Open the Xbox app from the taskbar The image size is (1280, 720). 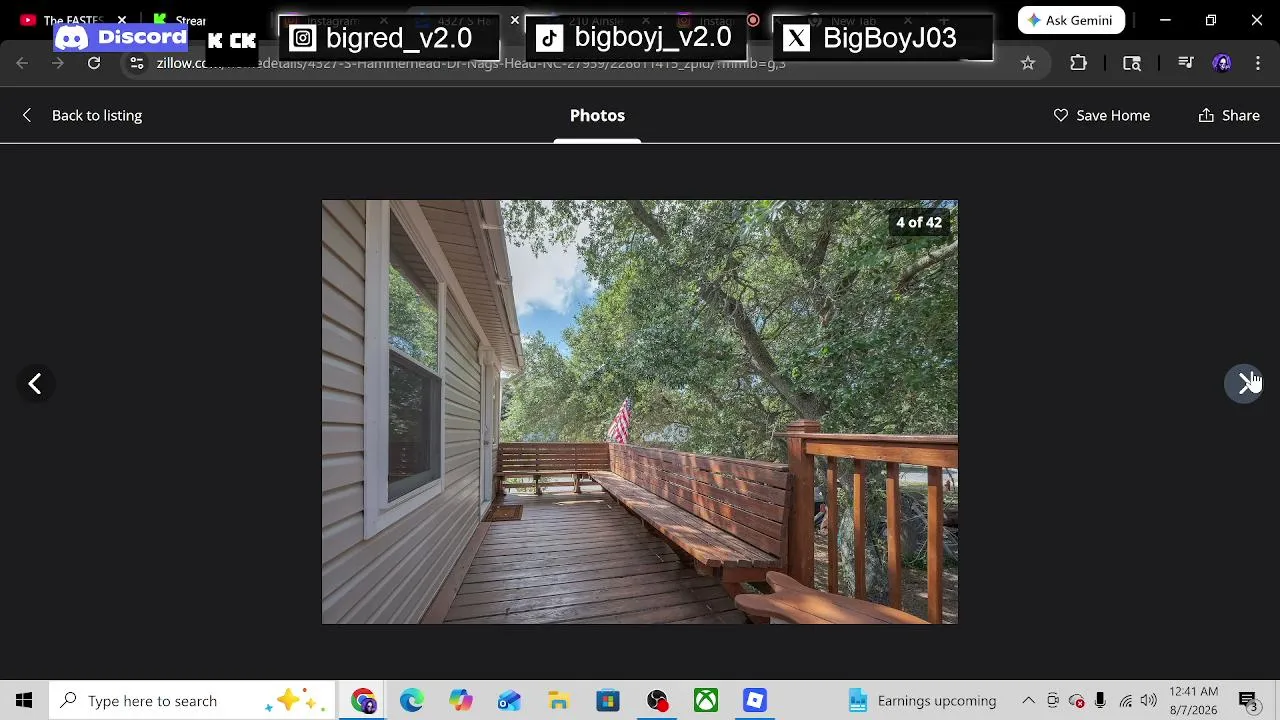(706, 701)
